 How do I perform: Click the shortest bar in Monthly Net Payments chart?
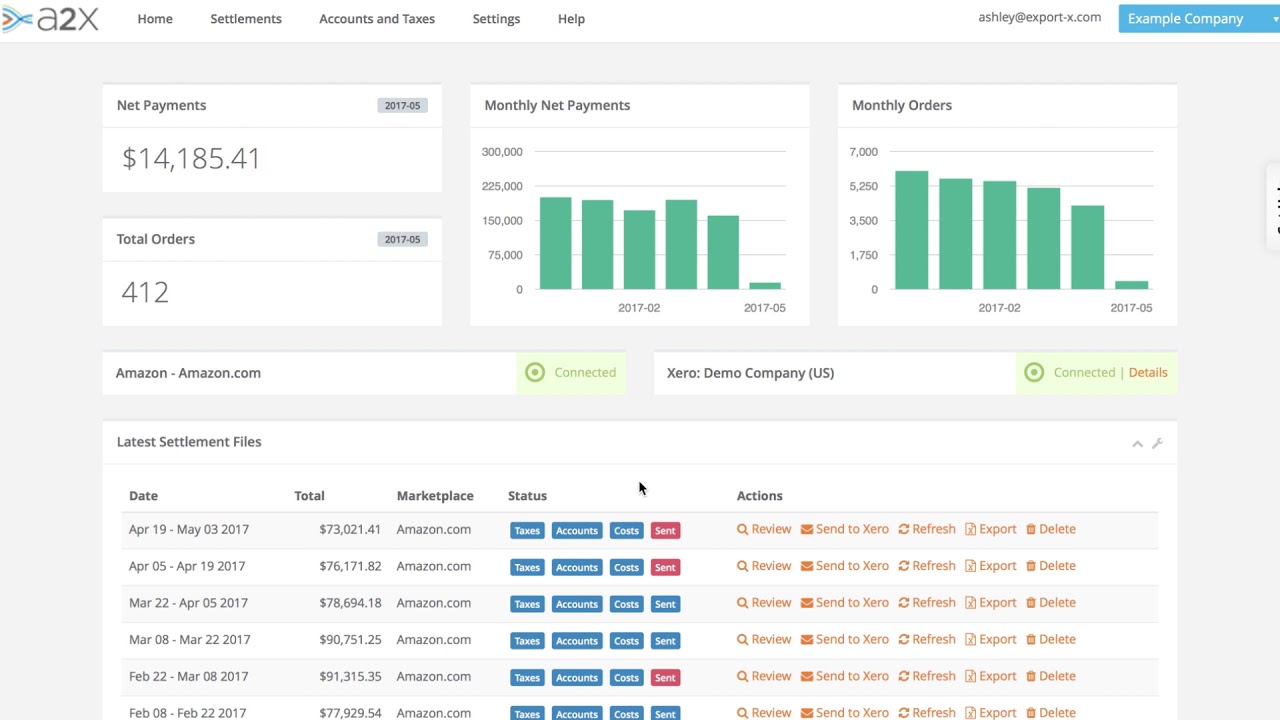pos(765,286)
